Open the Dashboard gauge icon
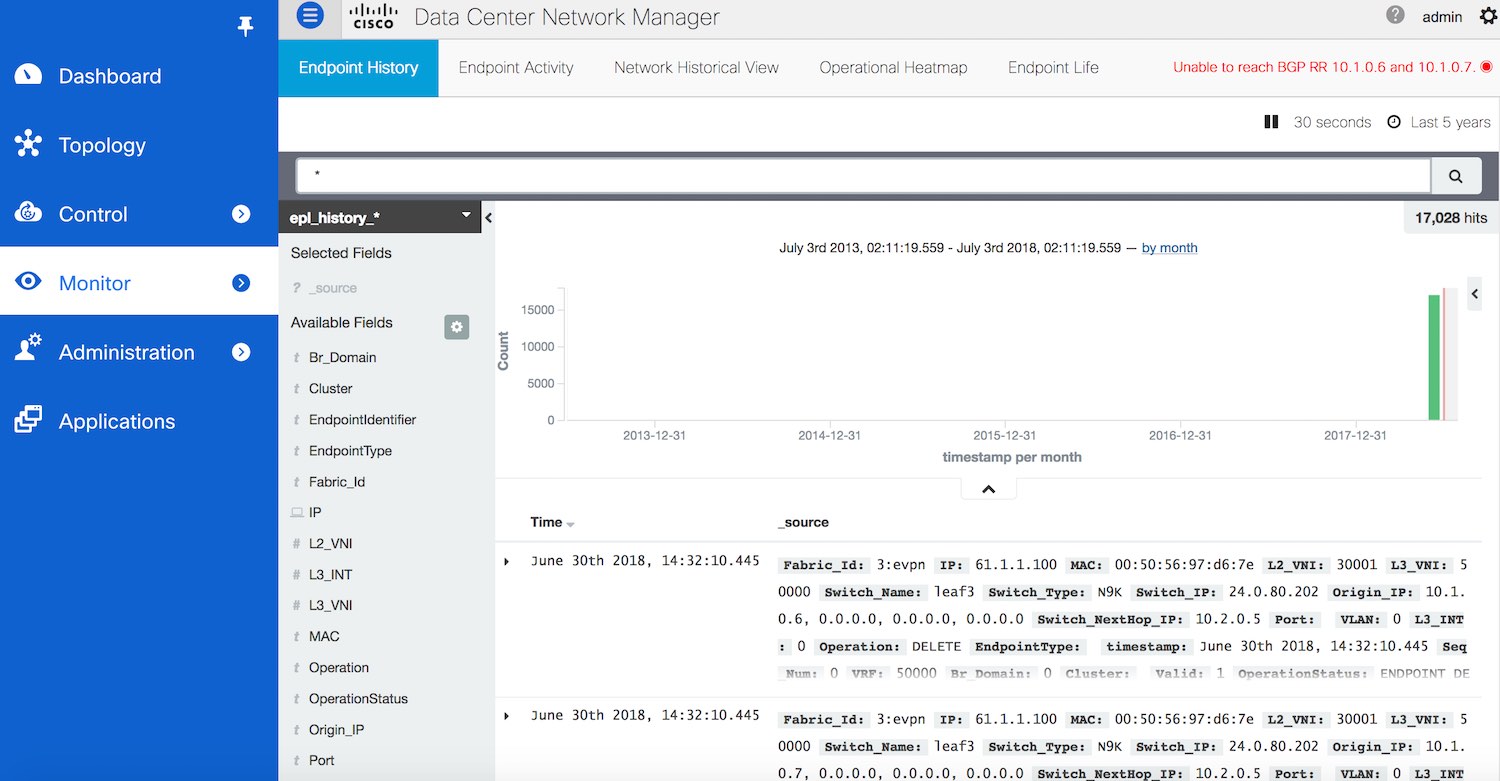This screenshot has height=781, width=1500. (x=28, y=75)
